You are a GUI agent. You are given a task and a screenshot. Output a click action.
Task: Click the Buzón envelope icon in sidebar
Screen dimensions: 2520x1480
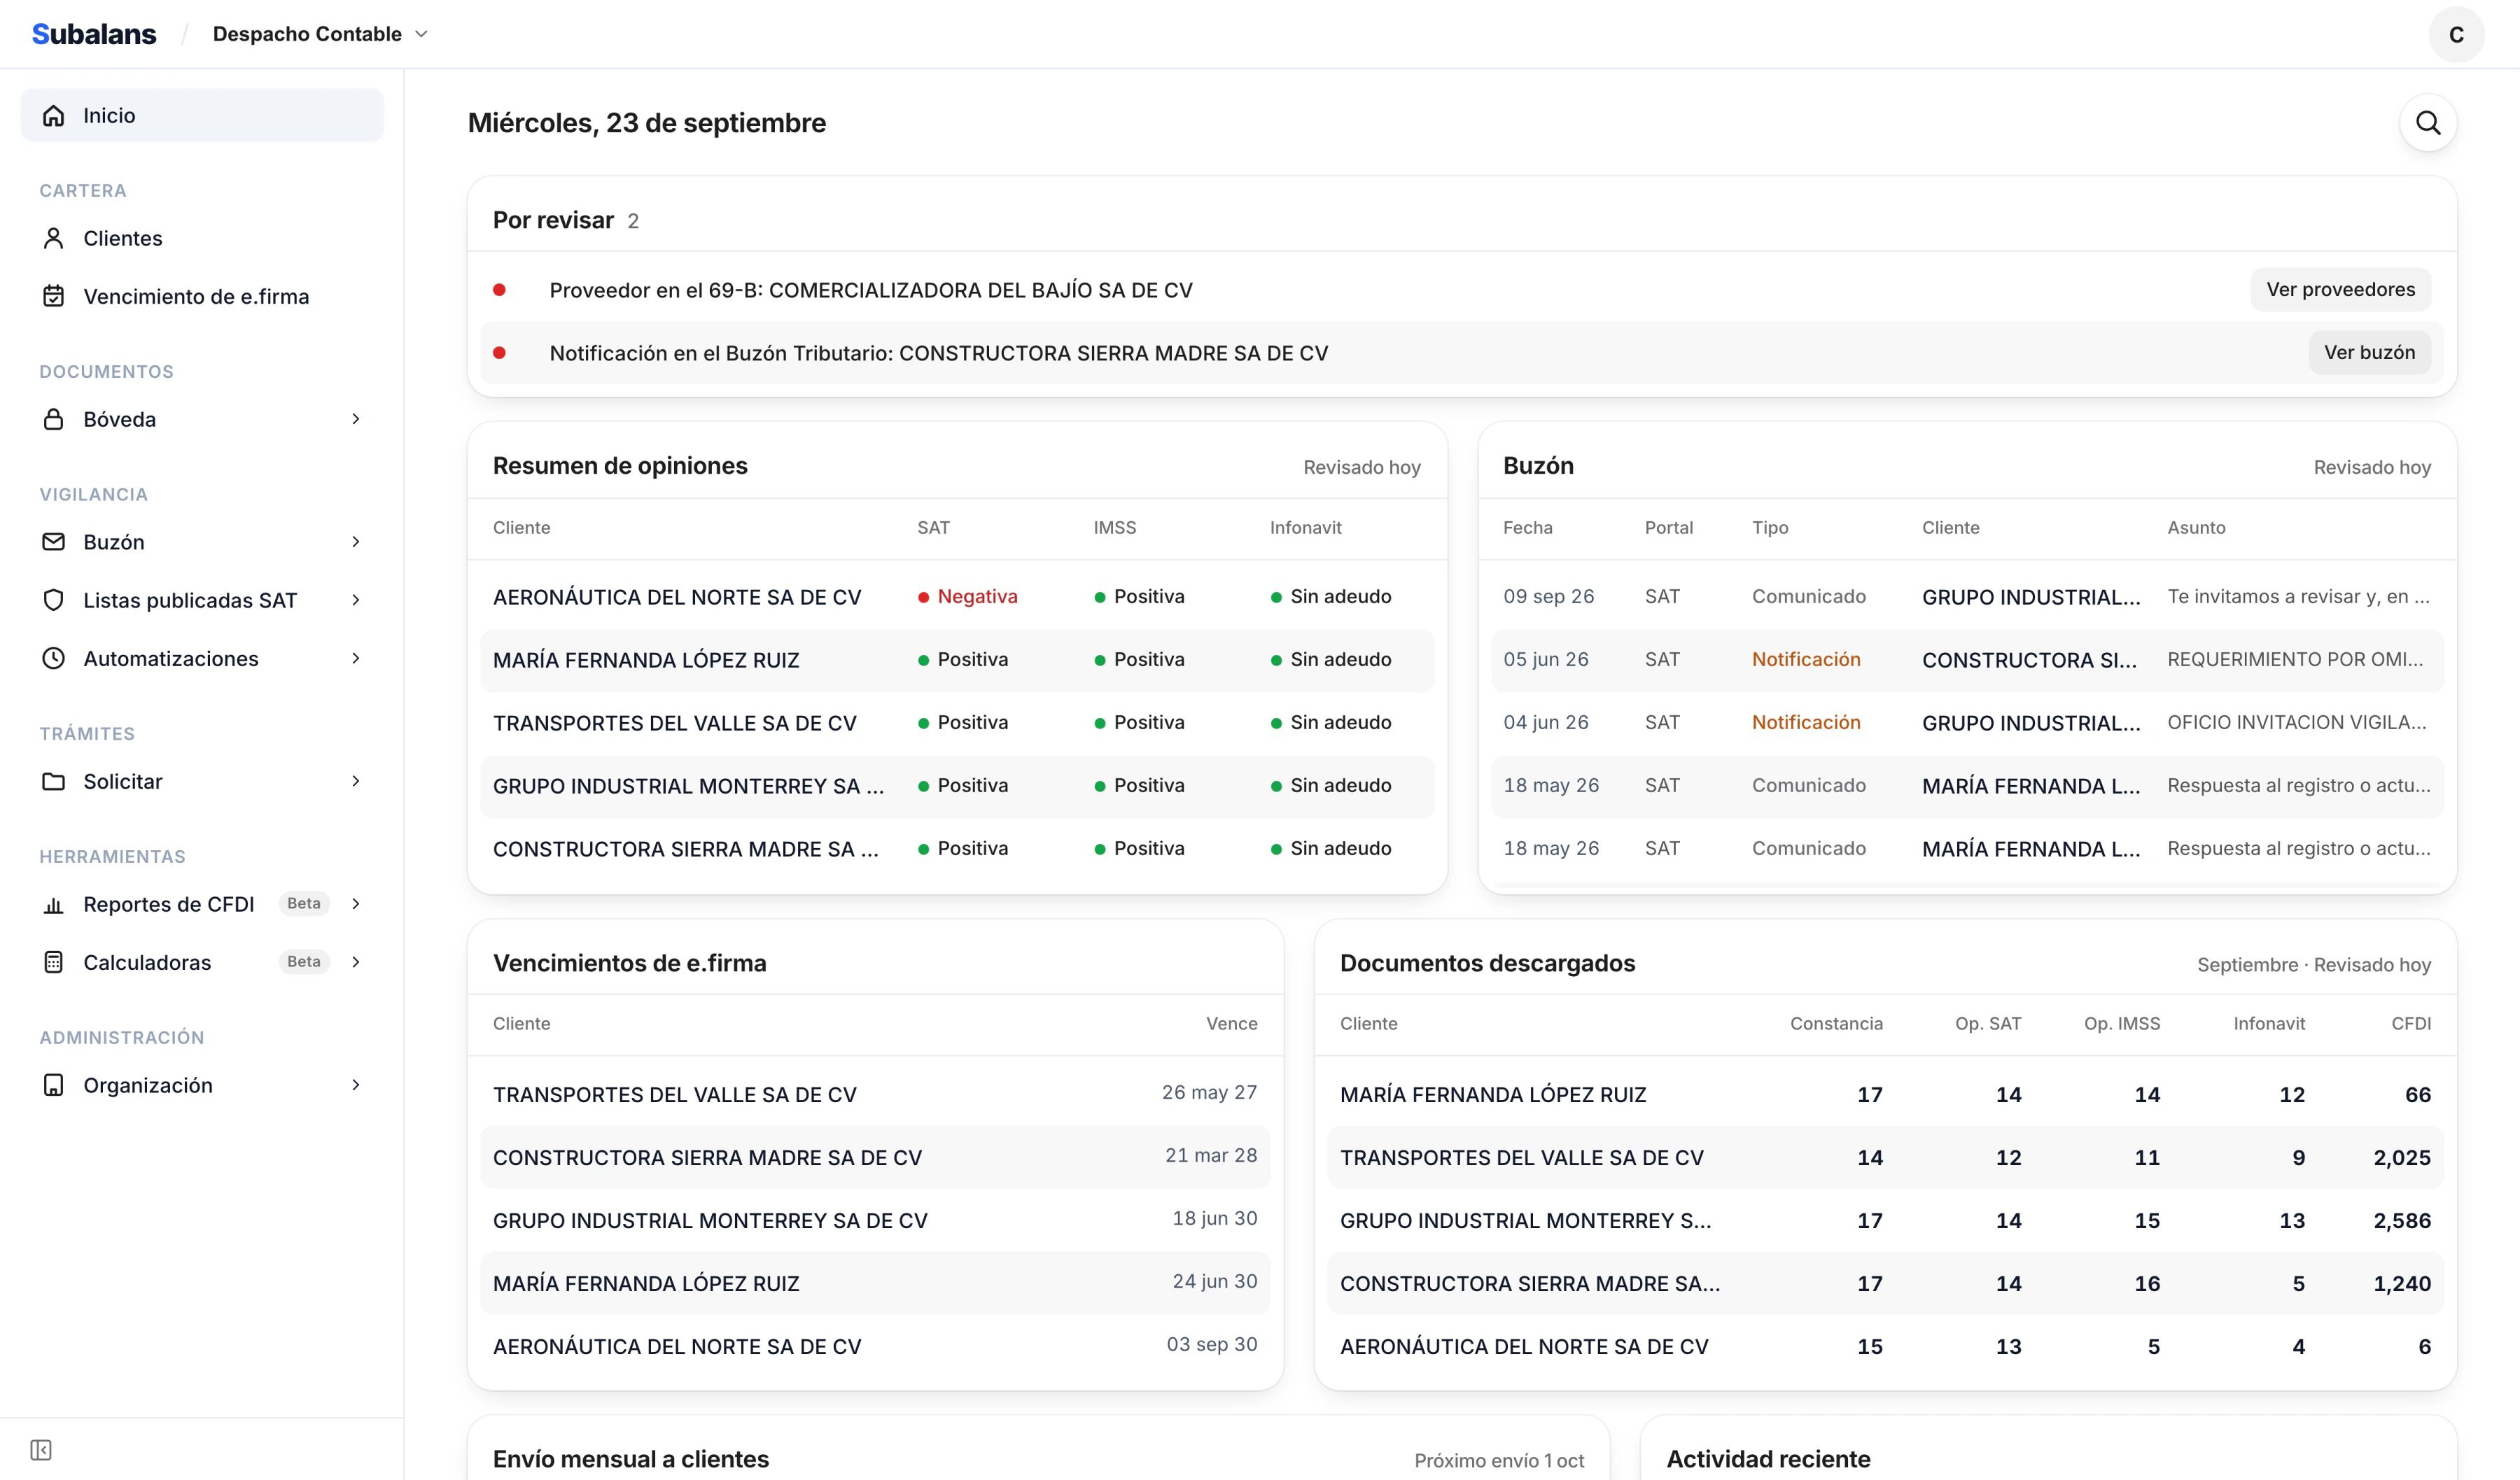[54, 542]
